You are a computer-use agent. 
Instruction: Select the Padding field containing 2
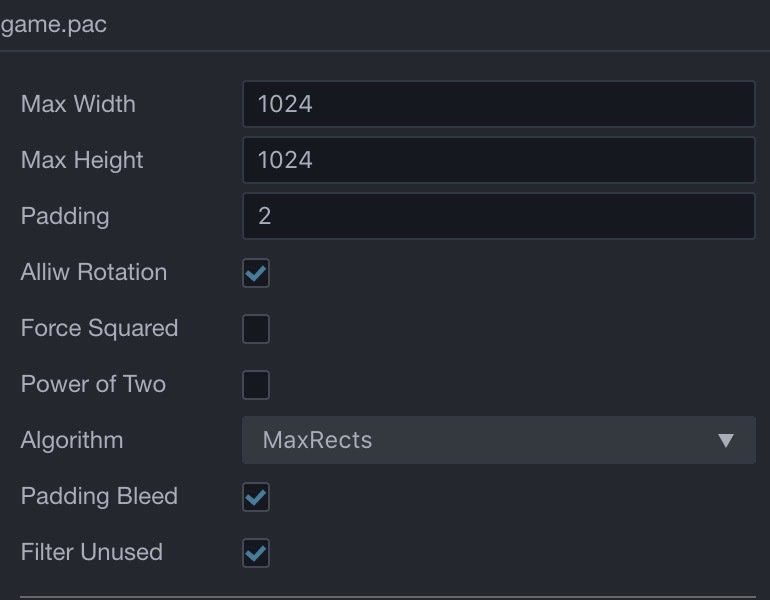(x=498, y=216)
